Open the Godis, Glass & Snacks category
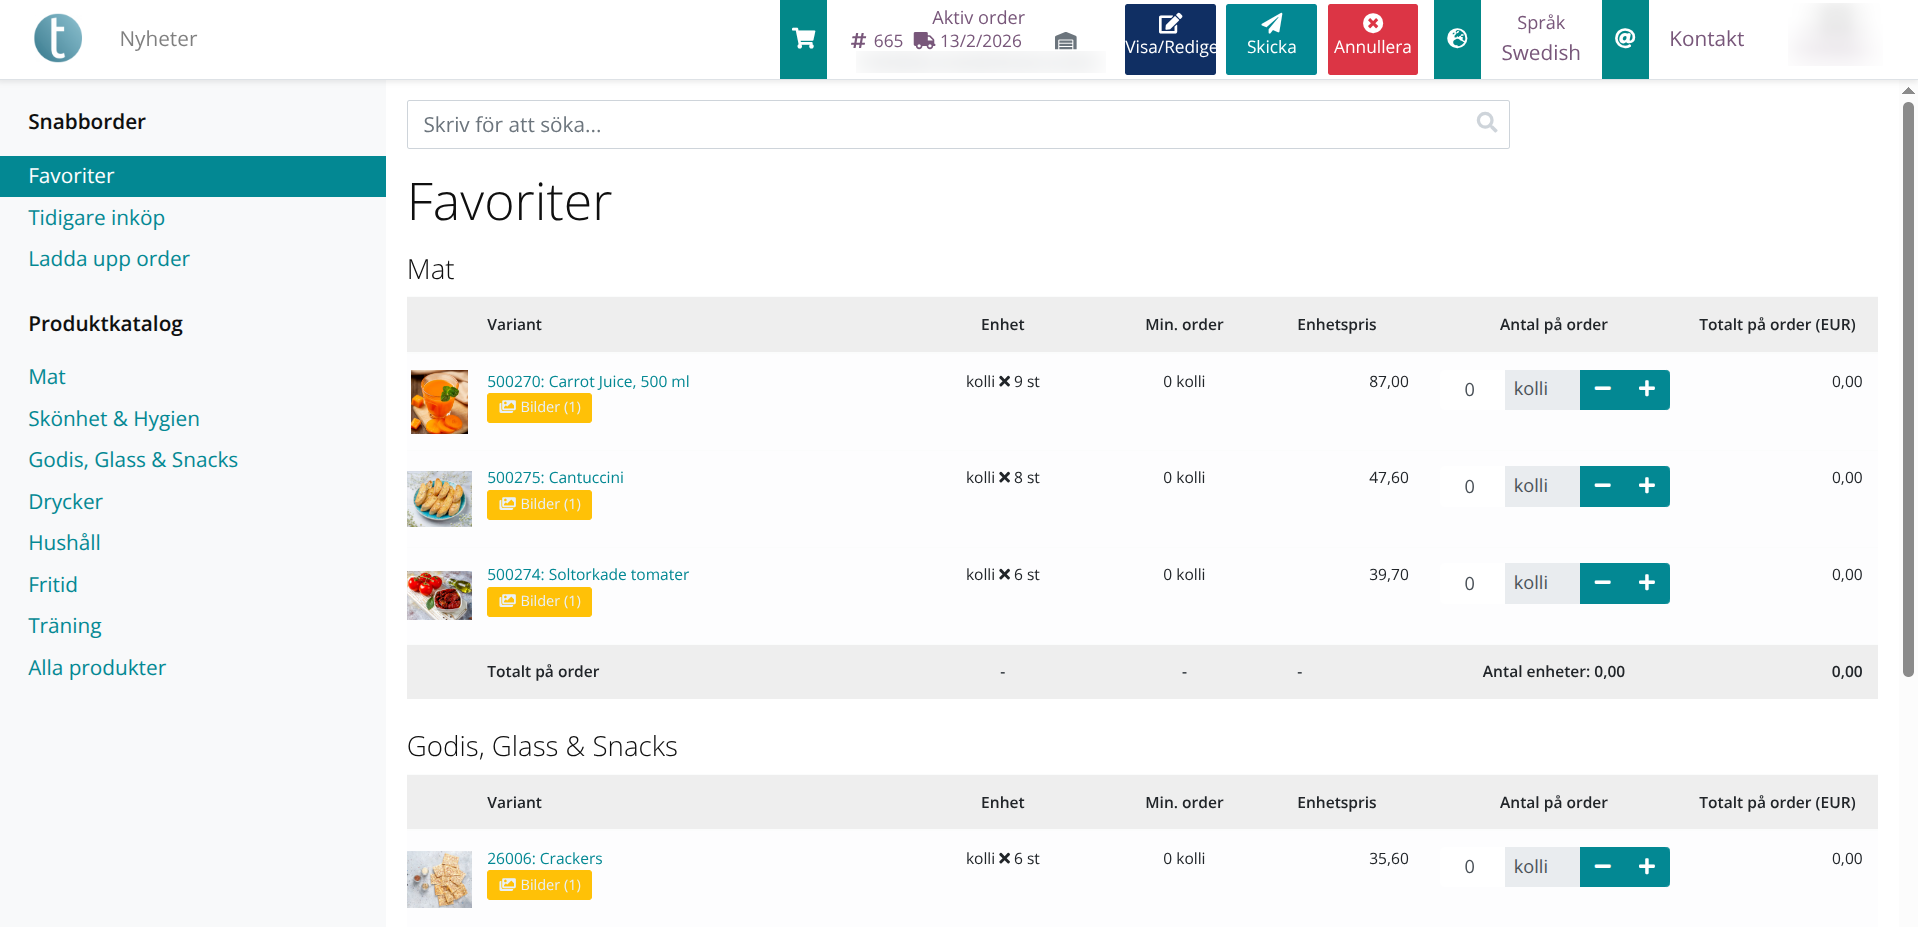Screen dimensions: 1918x927 (x=133, y=460)
